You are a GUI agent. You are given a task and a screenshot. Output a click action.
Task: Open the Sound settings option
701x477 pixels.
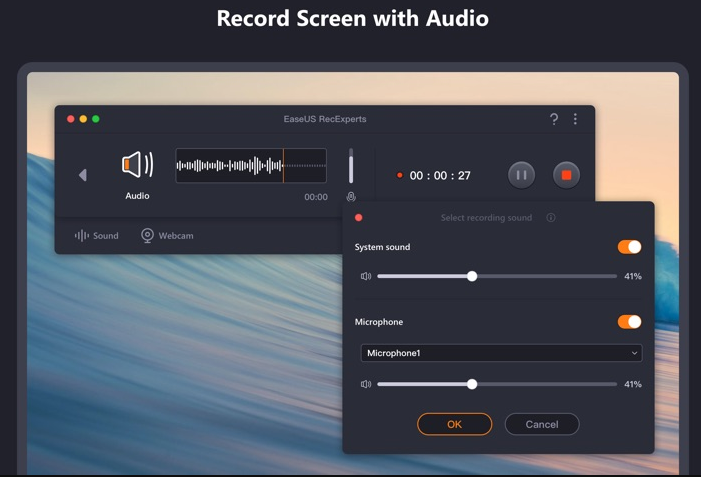point(97,236)
